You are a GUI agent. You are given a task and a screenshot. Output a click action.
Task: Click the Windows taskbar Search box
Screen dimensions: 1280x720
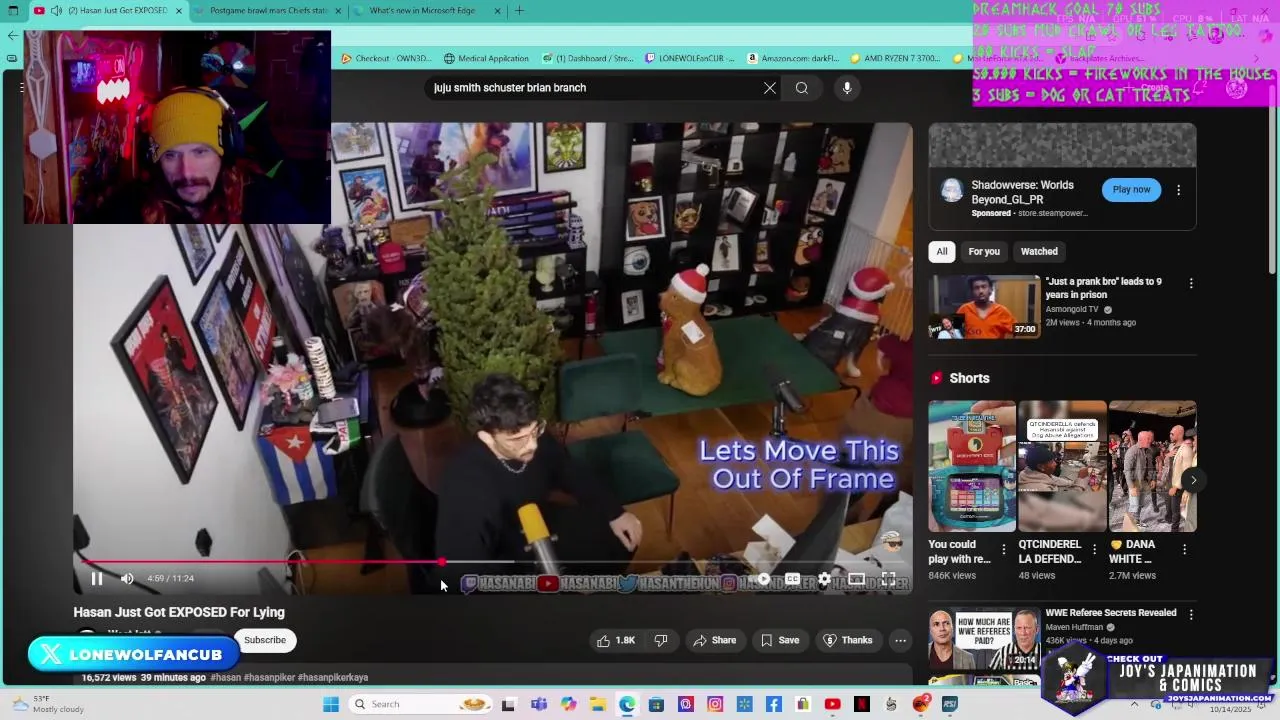[x=419, y=704]
